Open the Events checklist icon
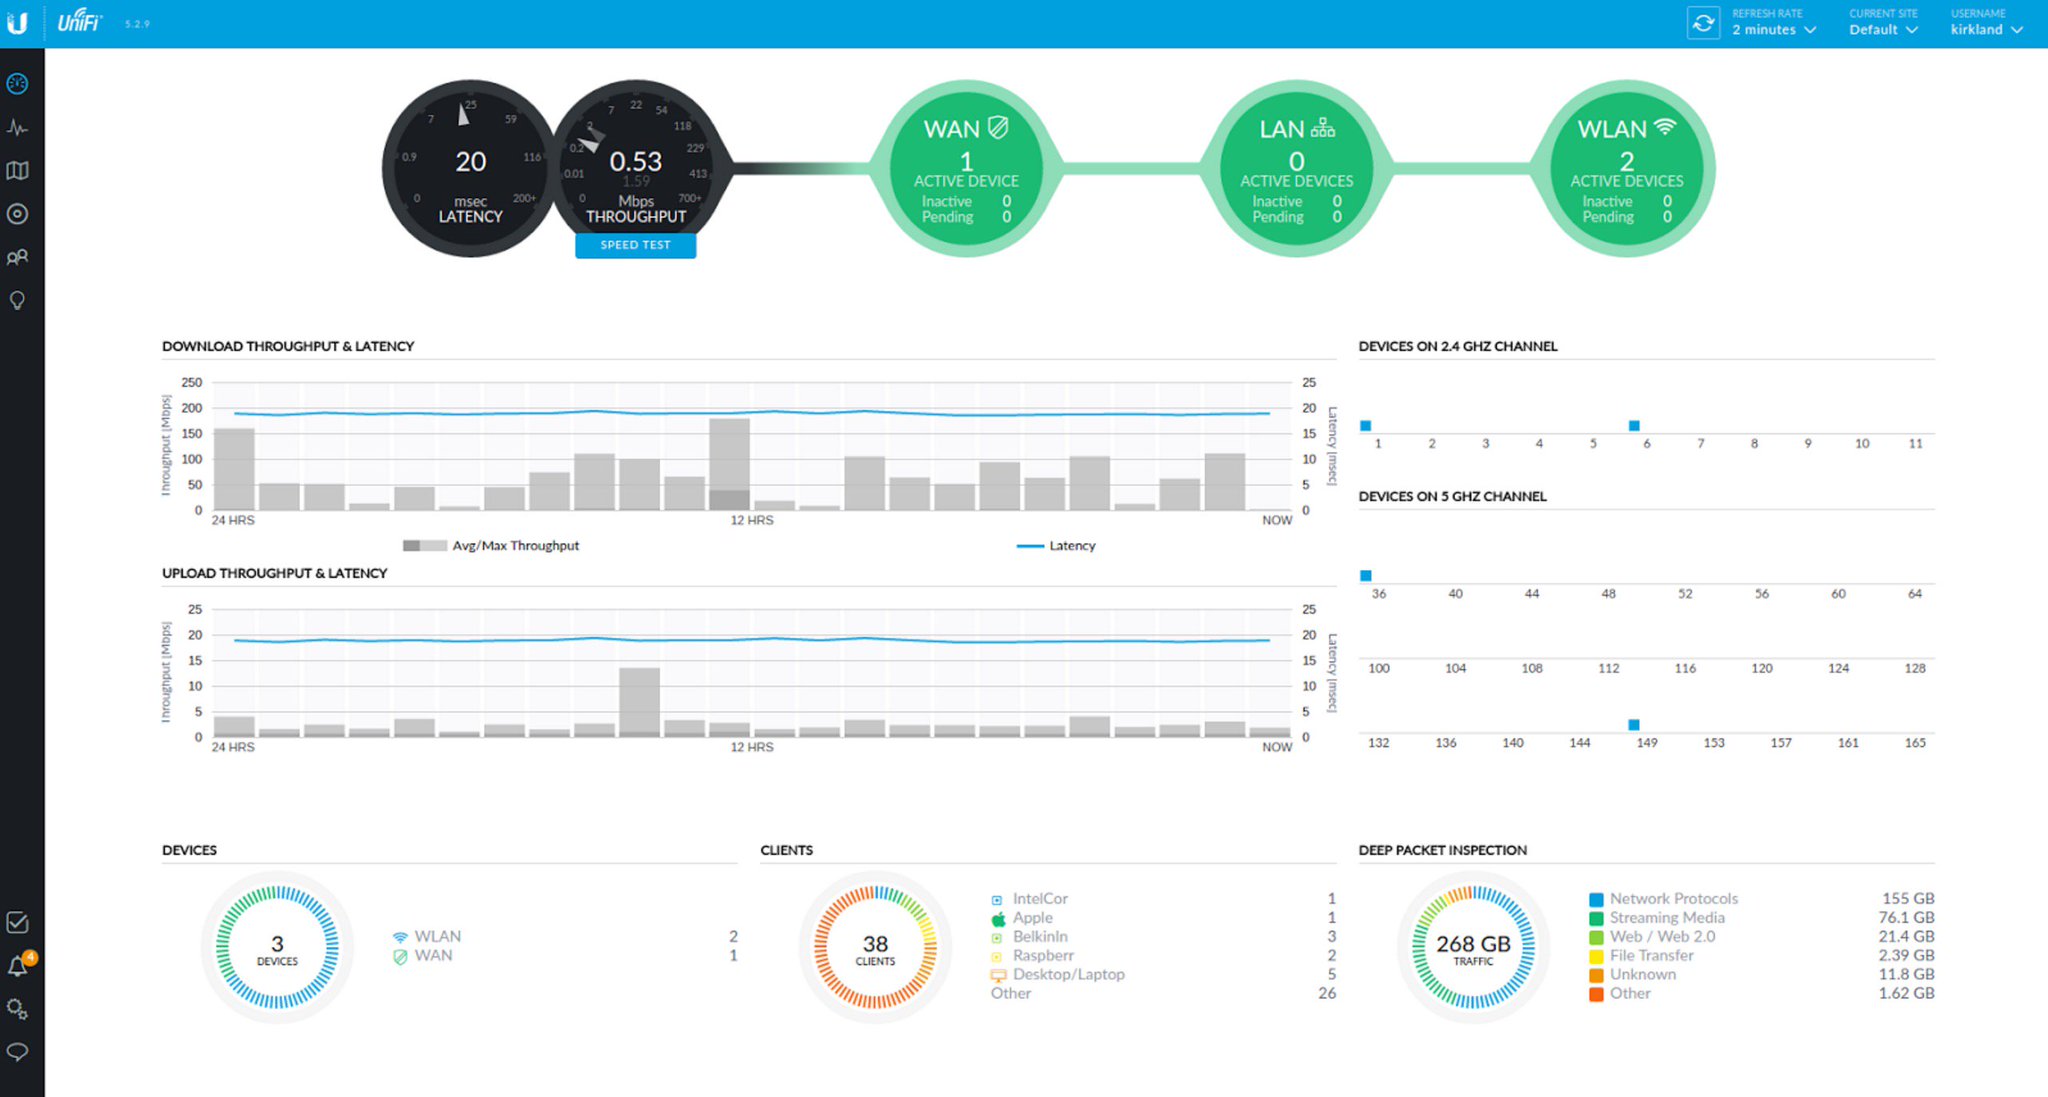The width and height of the screenshot is (2048, 1097). click(x=17, y=923)
